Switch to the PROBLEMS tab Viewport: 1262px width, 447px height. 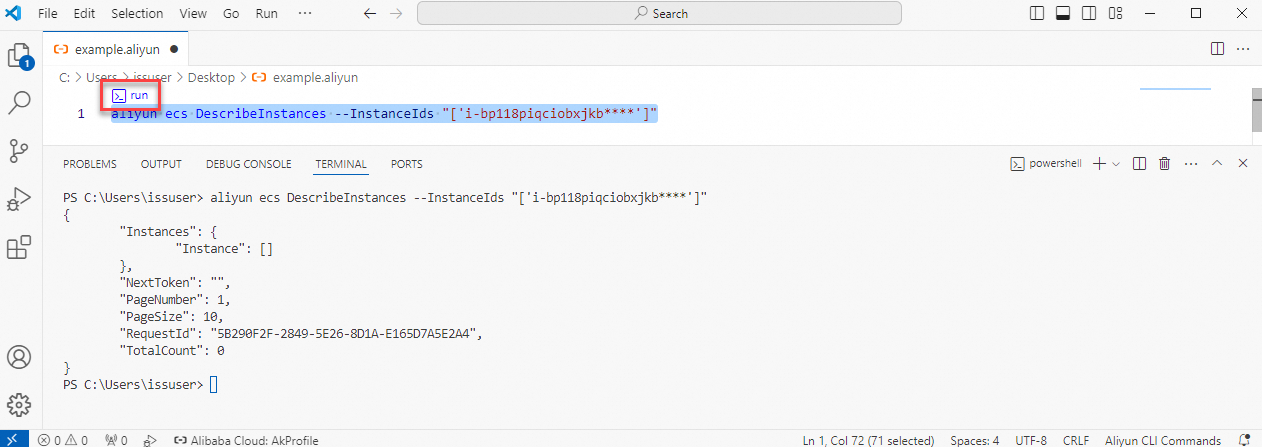[90, 164]
